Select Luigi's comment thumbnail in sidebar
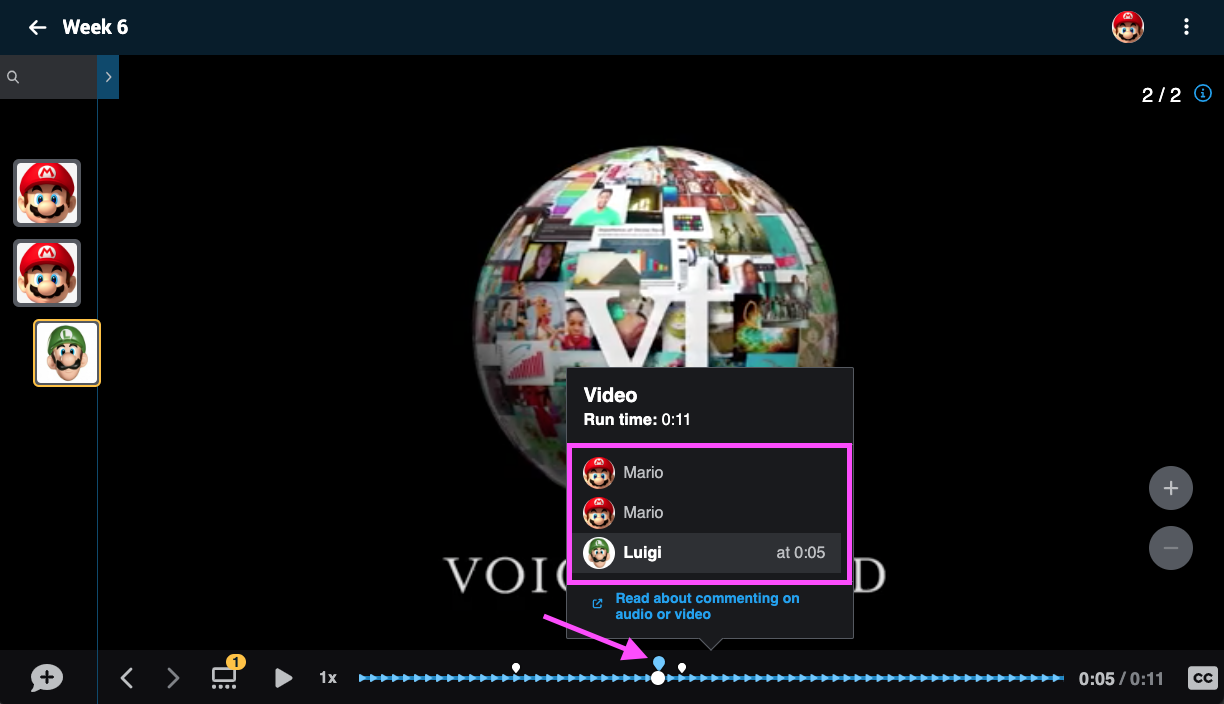Screen dimensions: 1224x704 (x=67, y=353)
